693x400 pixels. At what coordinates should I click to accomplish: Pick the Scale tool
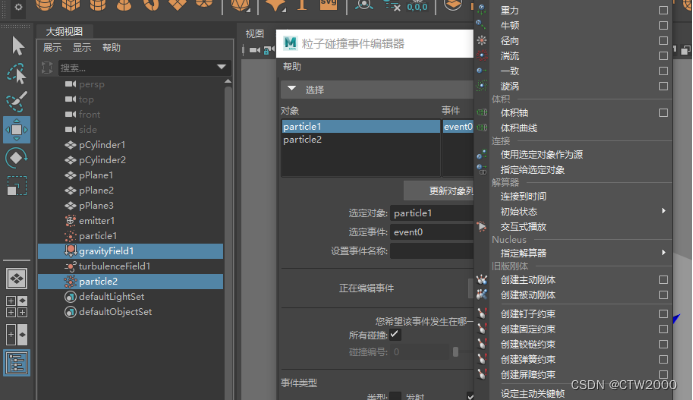(17, 186)
